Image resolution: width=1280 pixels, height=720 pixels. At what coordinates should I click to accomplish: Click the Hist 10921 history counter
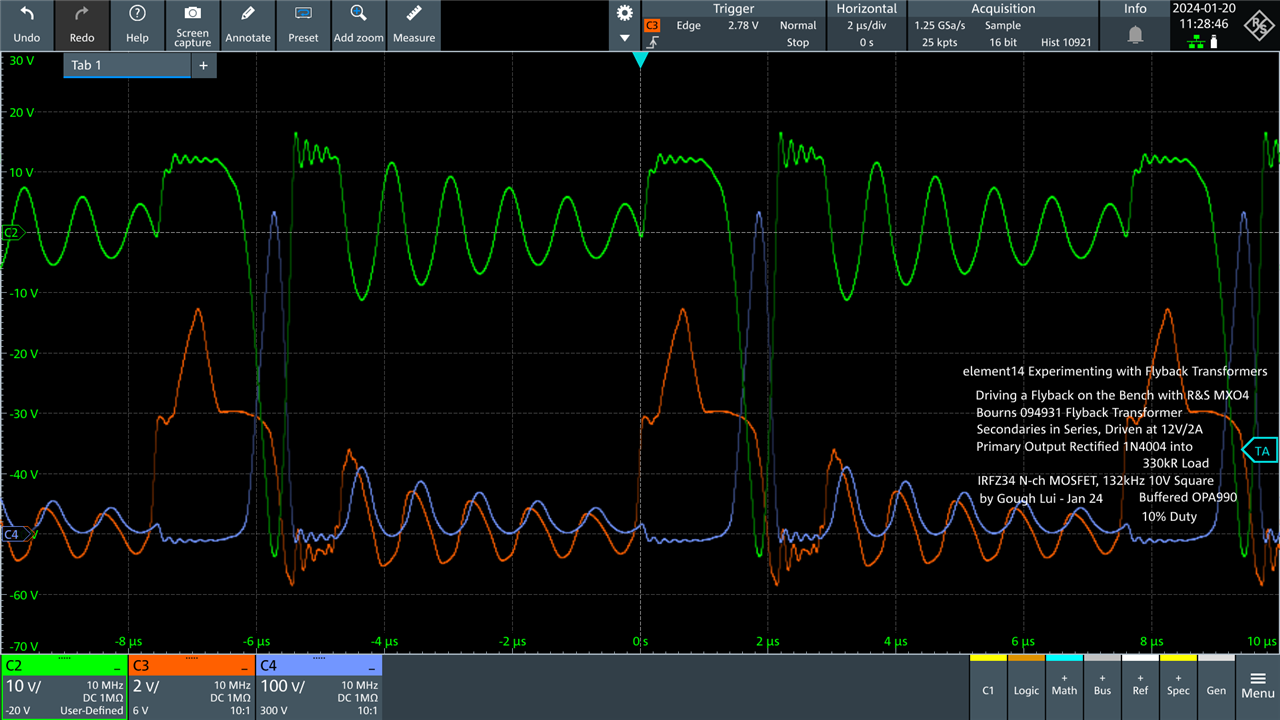(x=1066, y=43)
